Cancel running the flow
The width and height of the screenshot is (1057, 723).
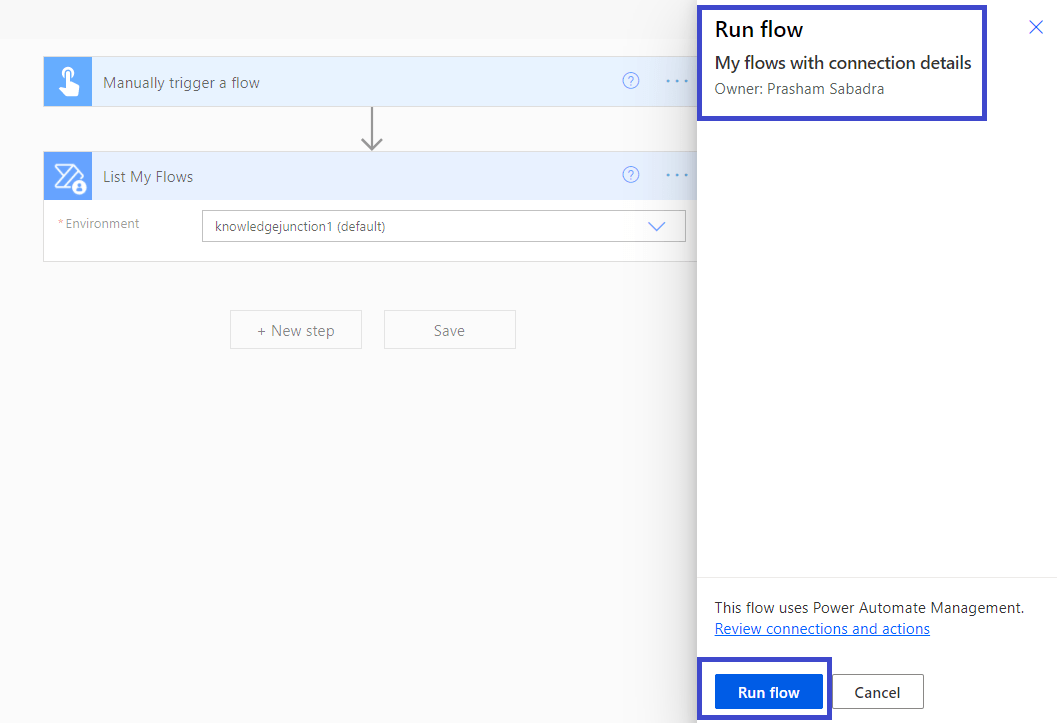tap(878, 692)
